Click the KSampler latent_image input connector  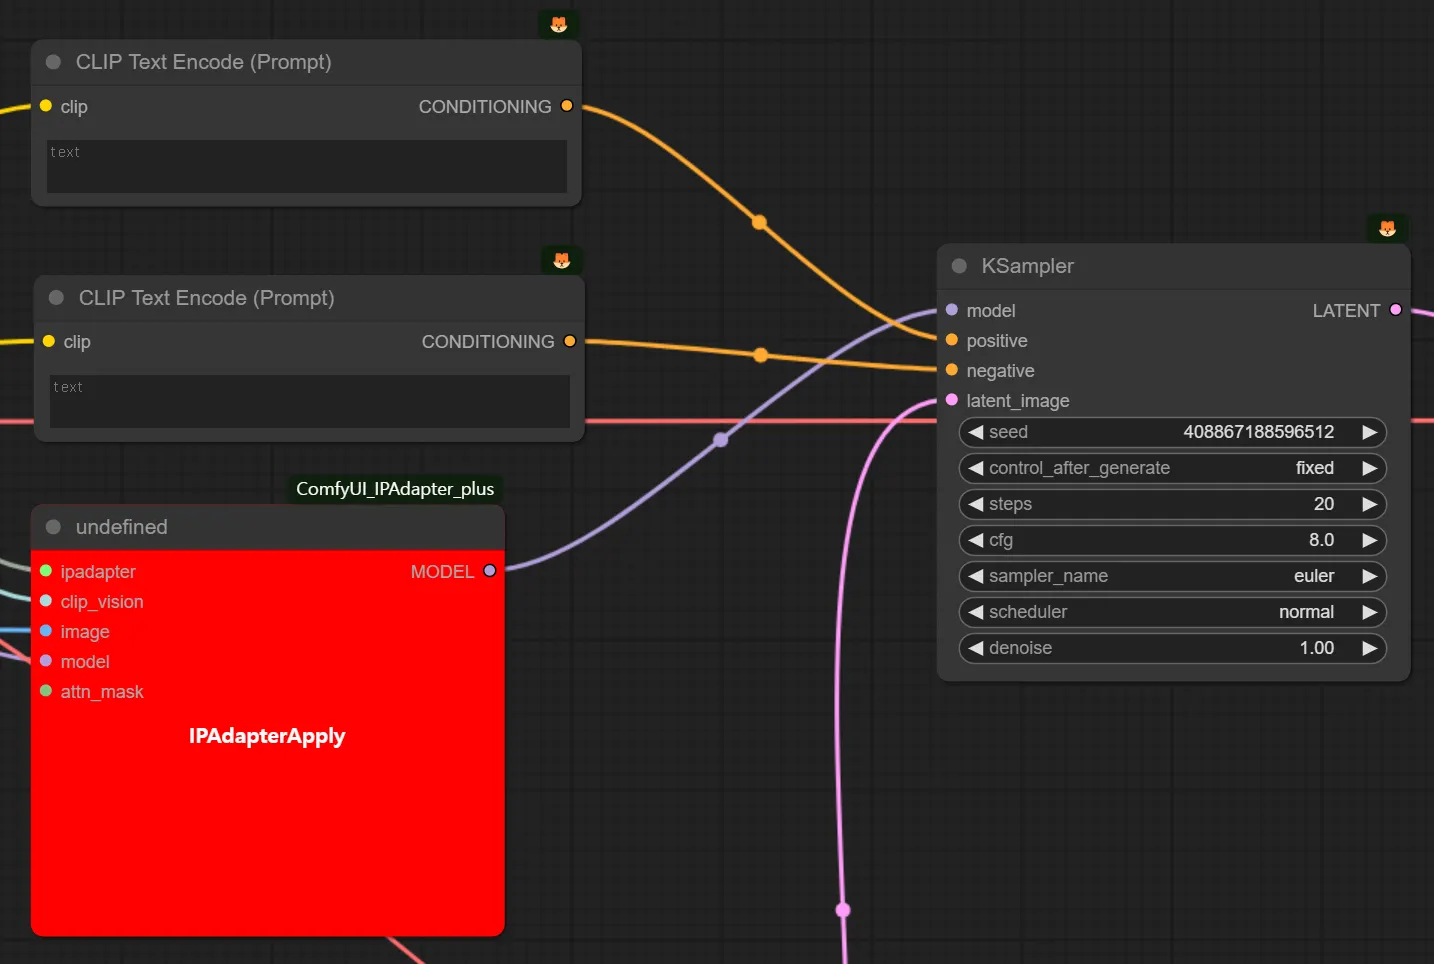click(952, 400)
